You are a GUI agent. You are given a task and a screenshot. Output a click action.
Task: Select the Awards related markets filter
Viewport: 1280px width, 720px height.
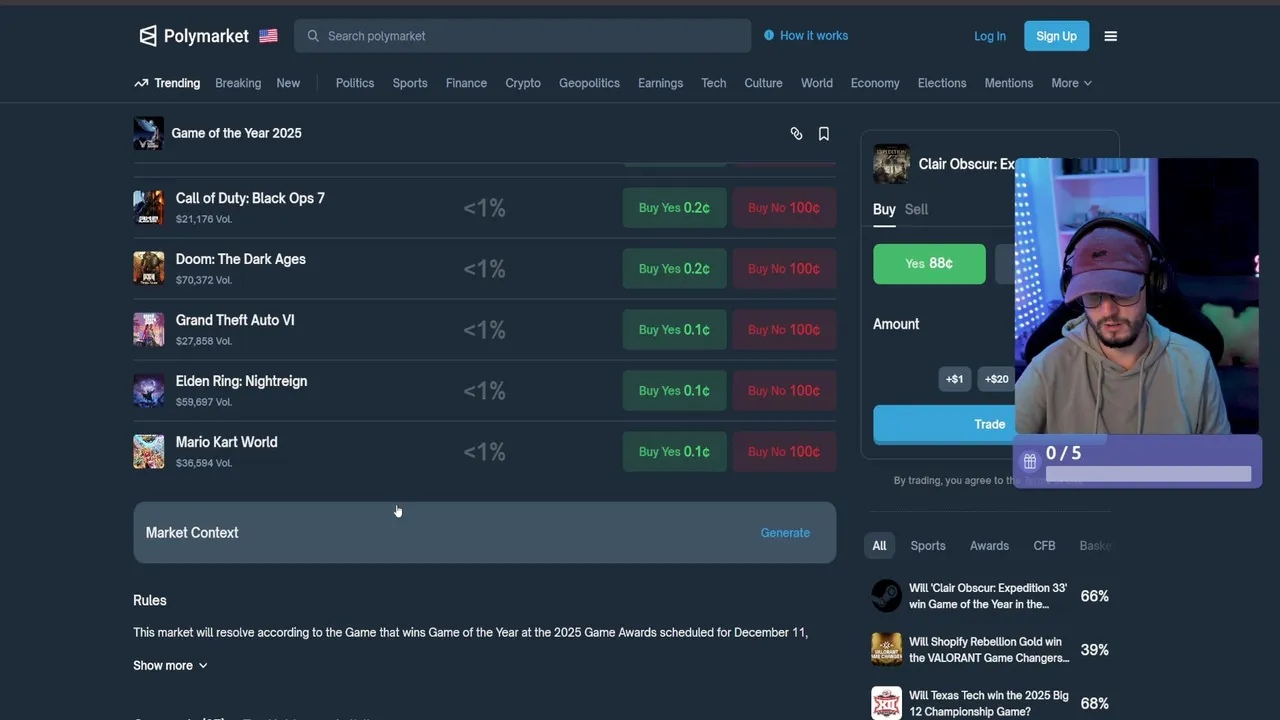point(989,546)
